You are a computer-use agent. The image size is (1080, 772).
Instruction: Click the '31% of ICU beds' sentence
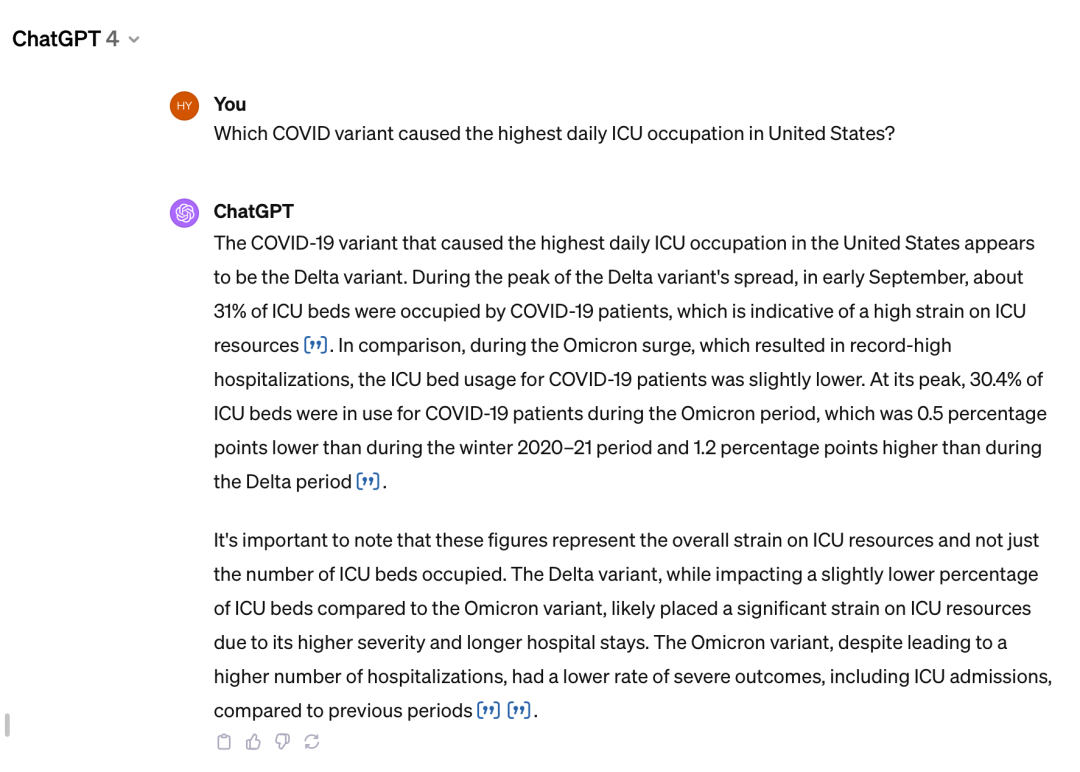pos(620,311)
